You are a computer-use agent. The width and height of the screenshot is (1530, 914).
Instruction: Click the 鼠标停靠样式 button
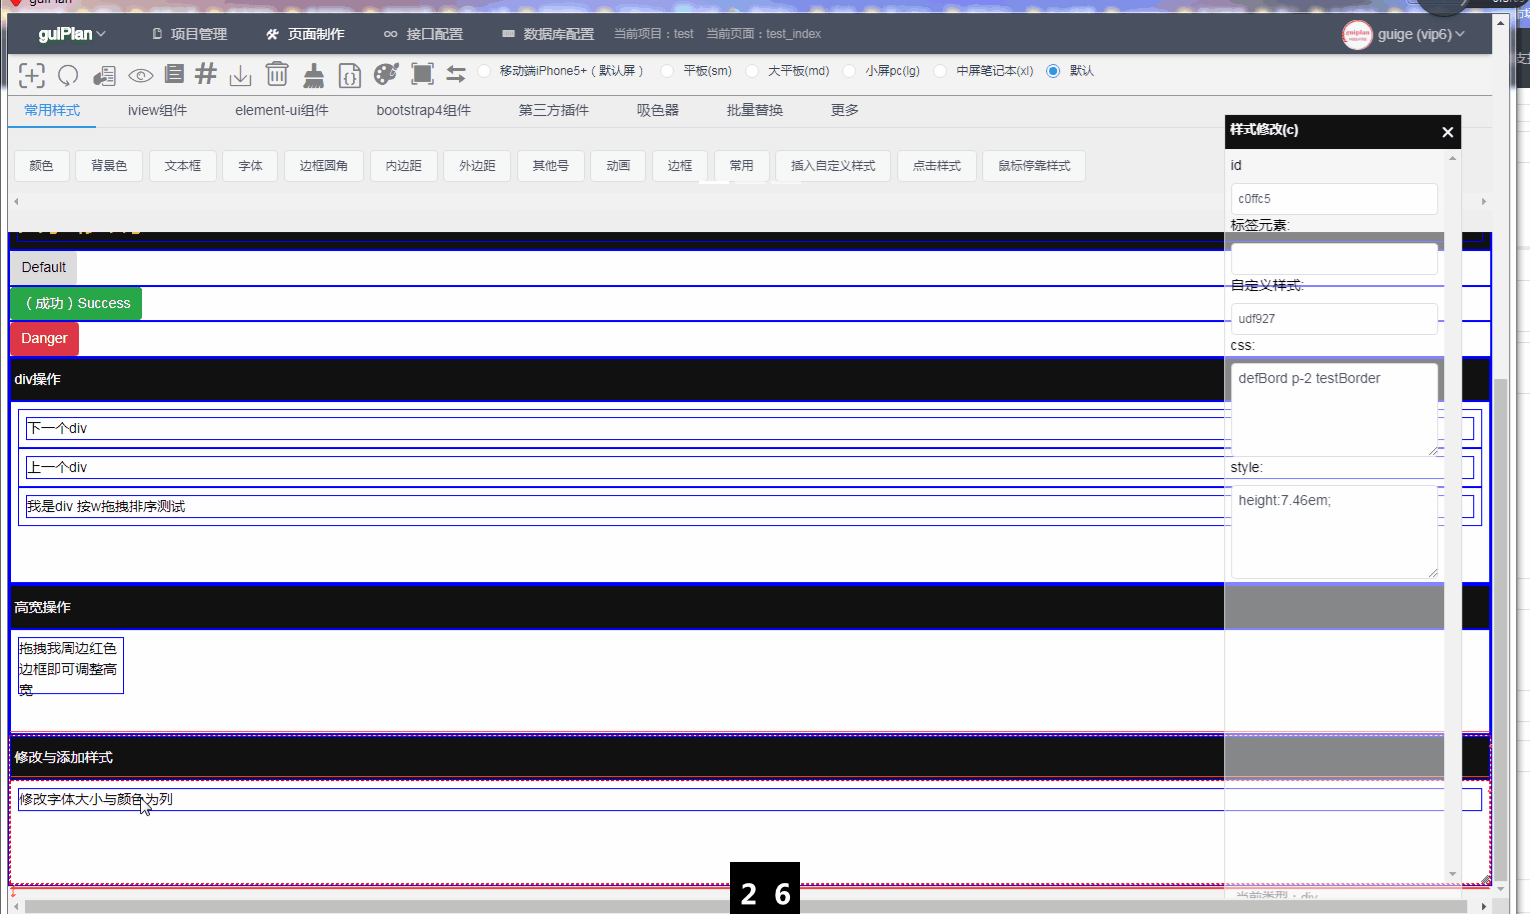1034,166
